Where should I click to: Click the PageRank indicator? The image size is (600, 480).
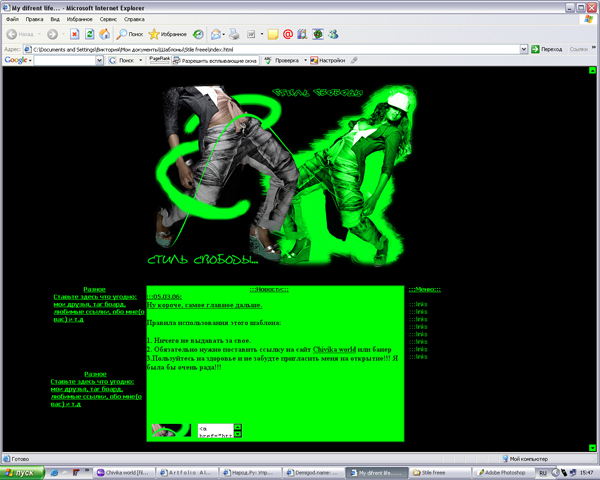click(x=159, y=59)
